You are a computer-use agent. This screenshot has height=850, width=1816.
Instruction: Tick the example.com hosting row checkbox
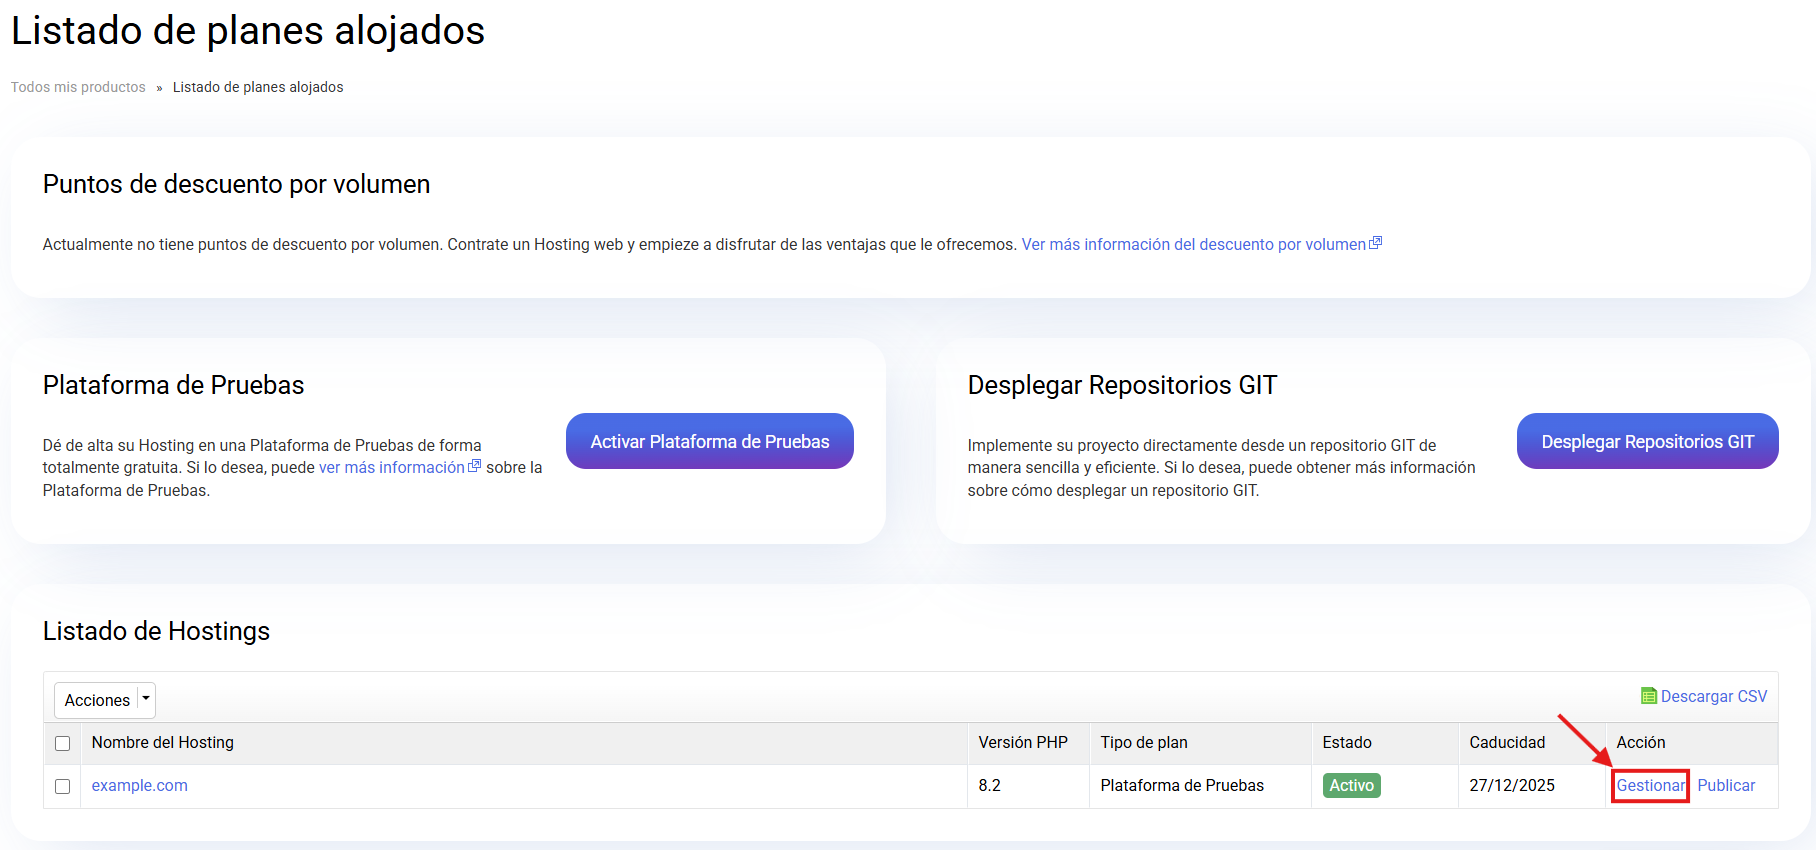[x=62, y=786]
